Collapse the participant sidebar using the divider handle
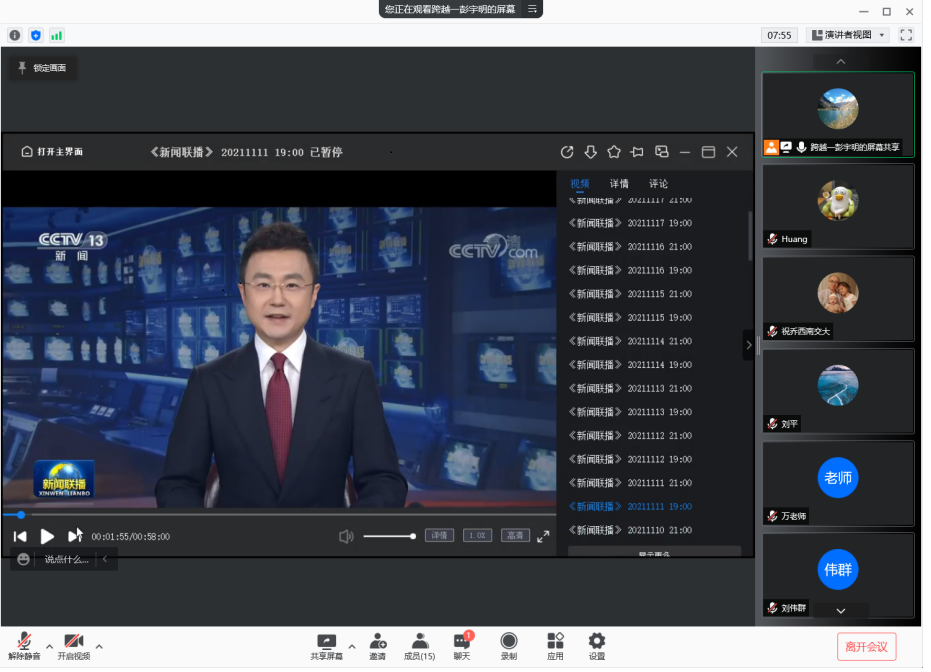 coord(757,345)
